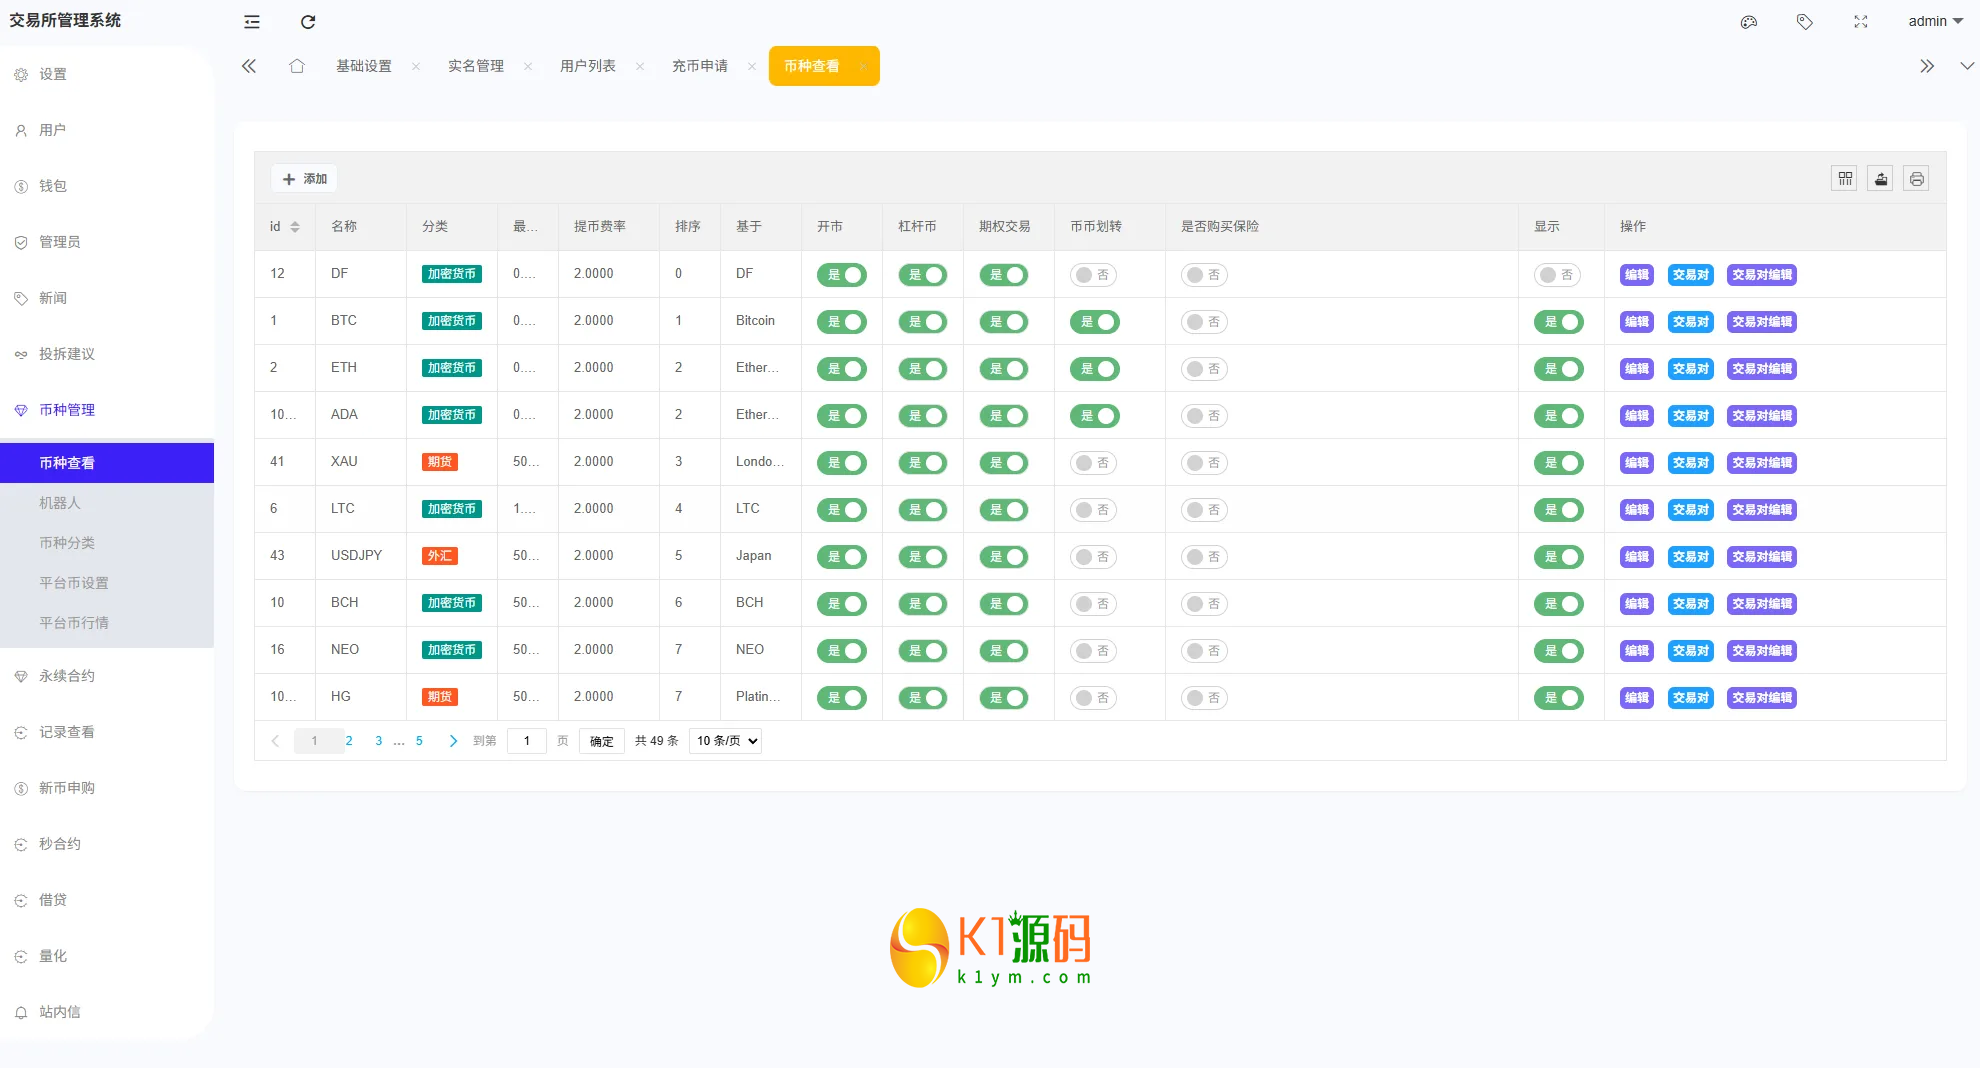Open column filter grid icon

[x=1845, y=179]
